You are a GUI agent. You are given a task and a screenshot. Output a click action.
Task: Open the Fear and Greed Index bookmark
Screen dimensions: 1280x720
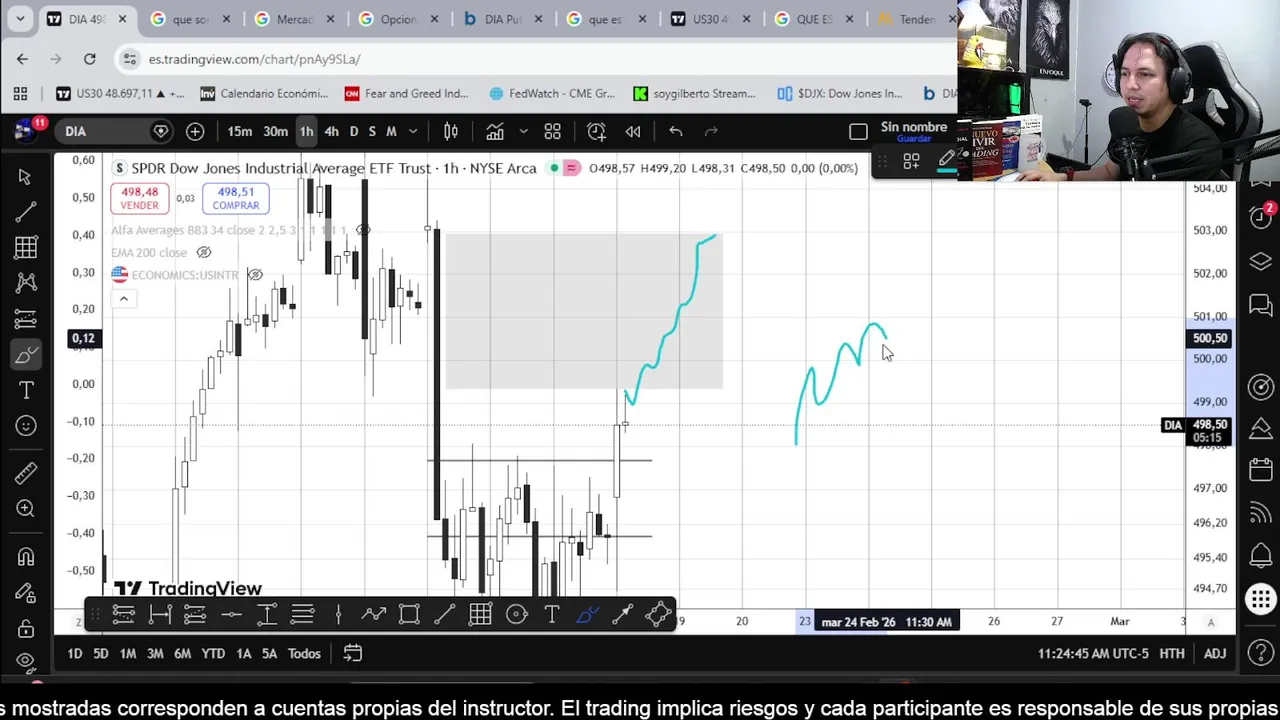[406, 93]
